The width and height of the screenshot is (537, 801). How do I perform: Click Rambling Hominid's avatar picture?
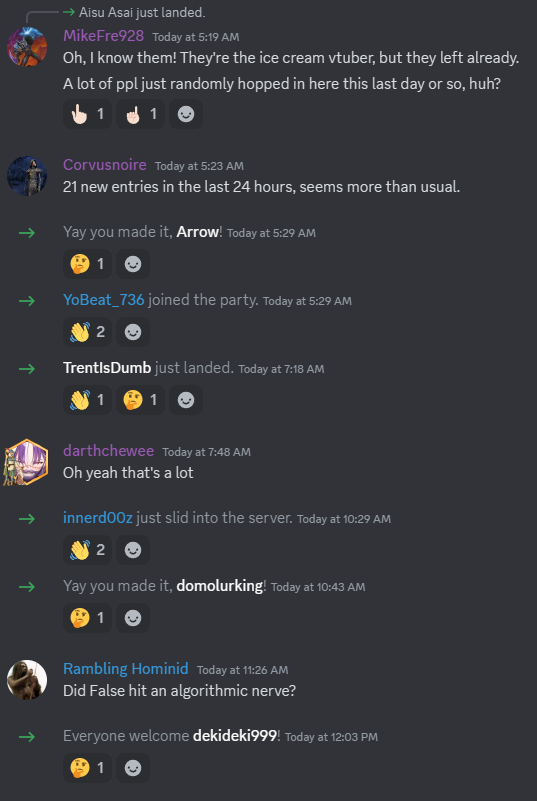(27, 680)
